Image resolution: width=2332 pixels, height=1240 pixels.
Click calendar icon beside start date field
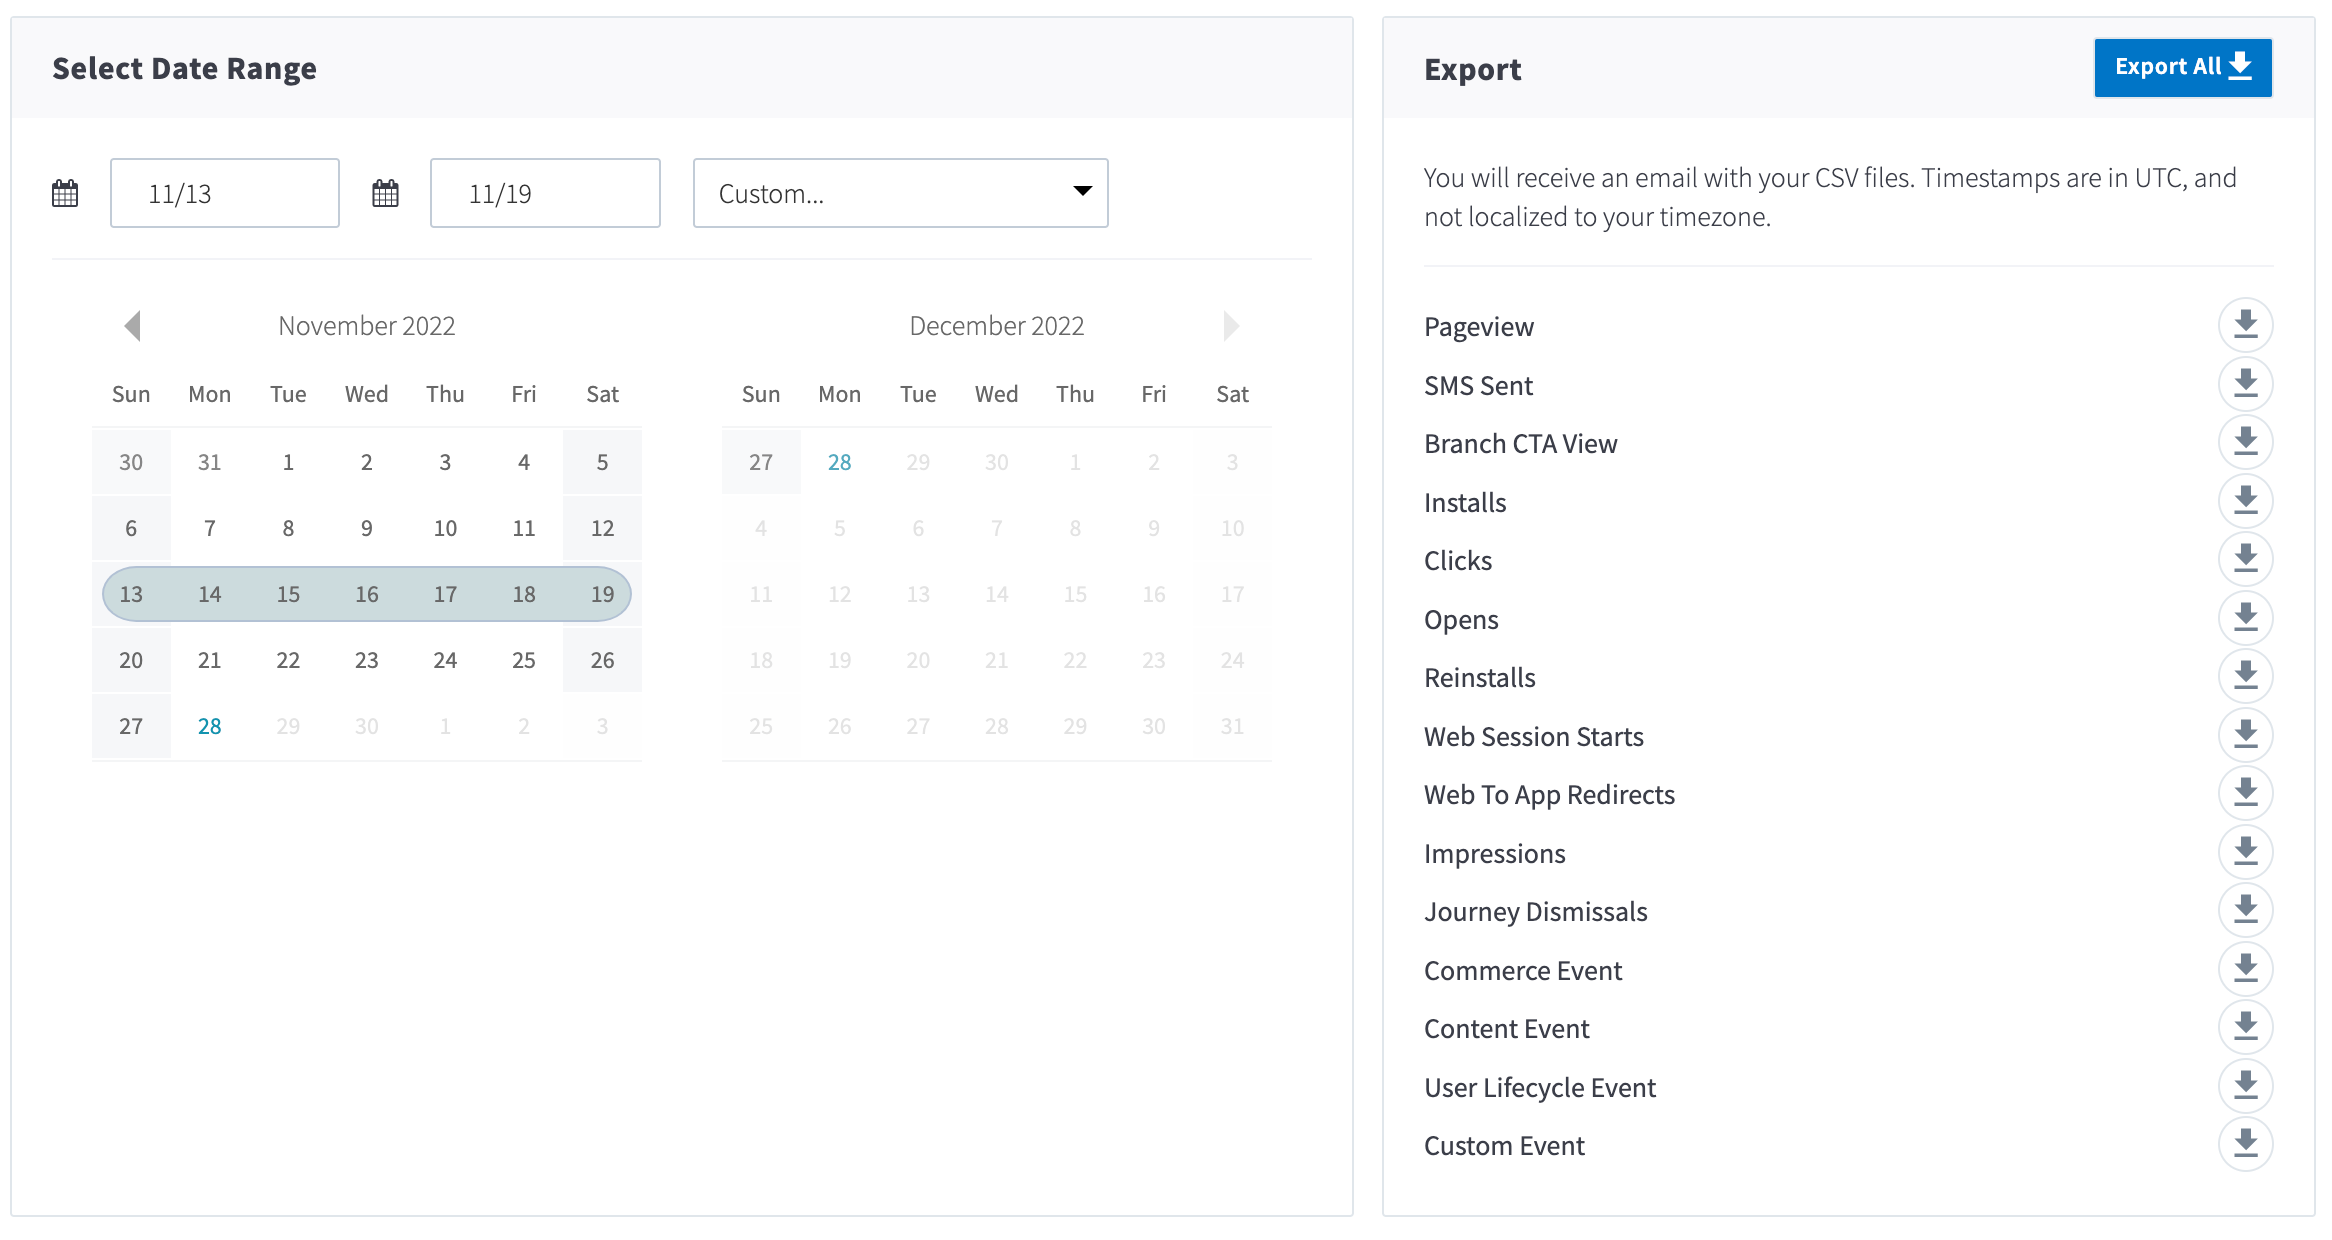(65, 193)
